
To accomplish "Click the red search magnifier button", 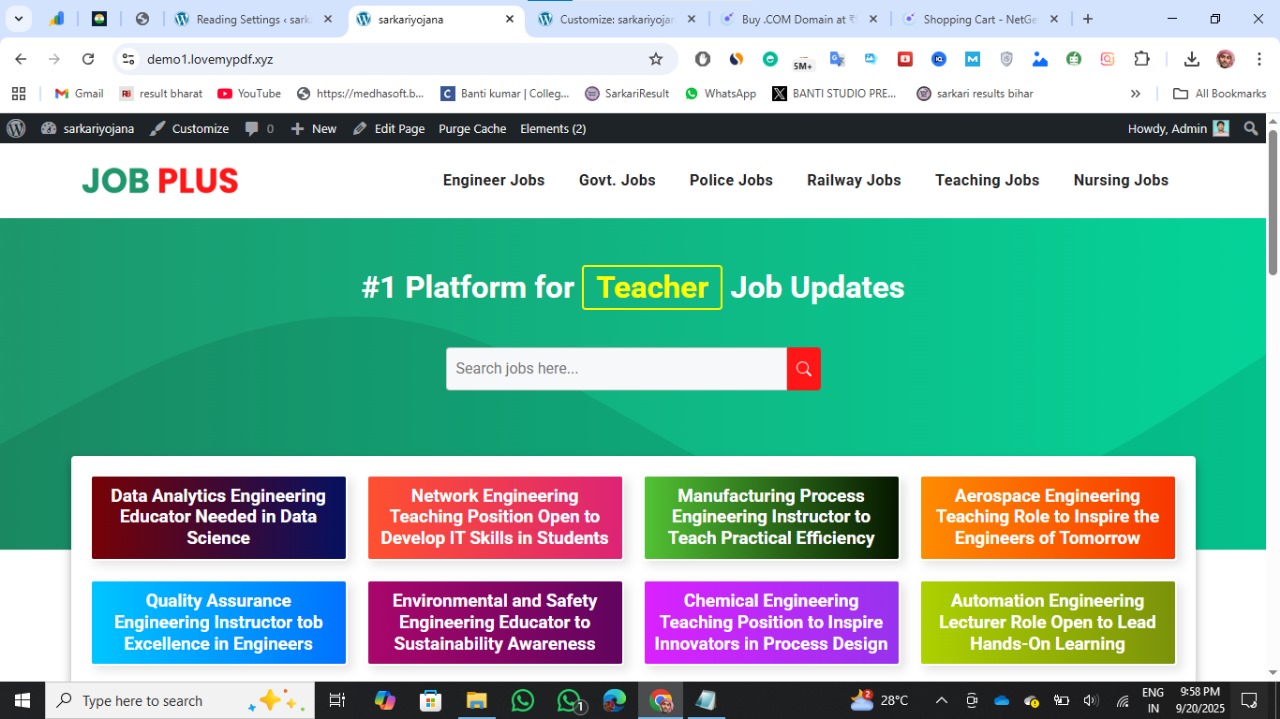I will point(803,369).
